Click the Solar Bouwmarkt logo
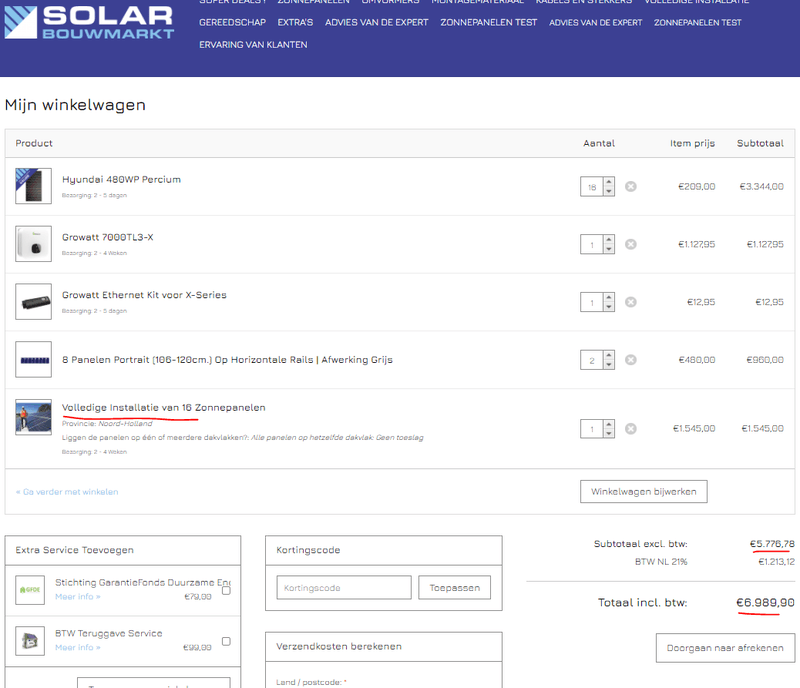Image resolution: width=800 pixels, height=688 pixels. click(89, 22)
